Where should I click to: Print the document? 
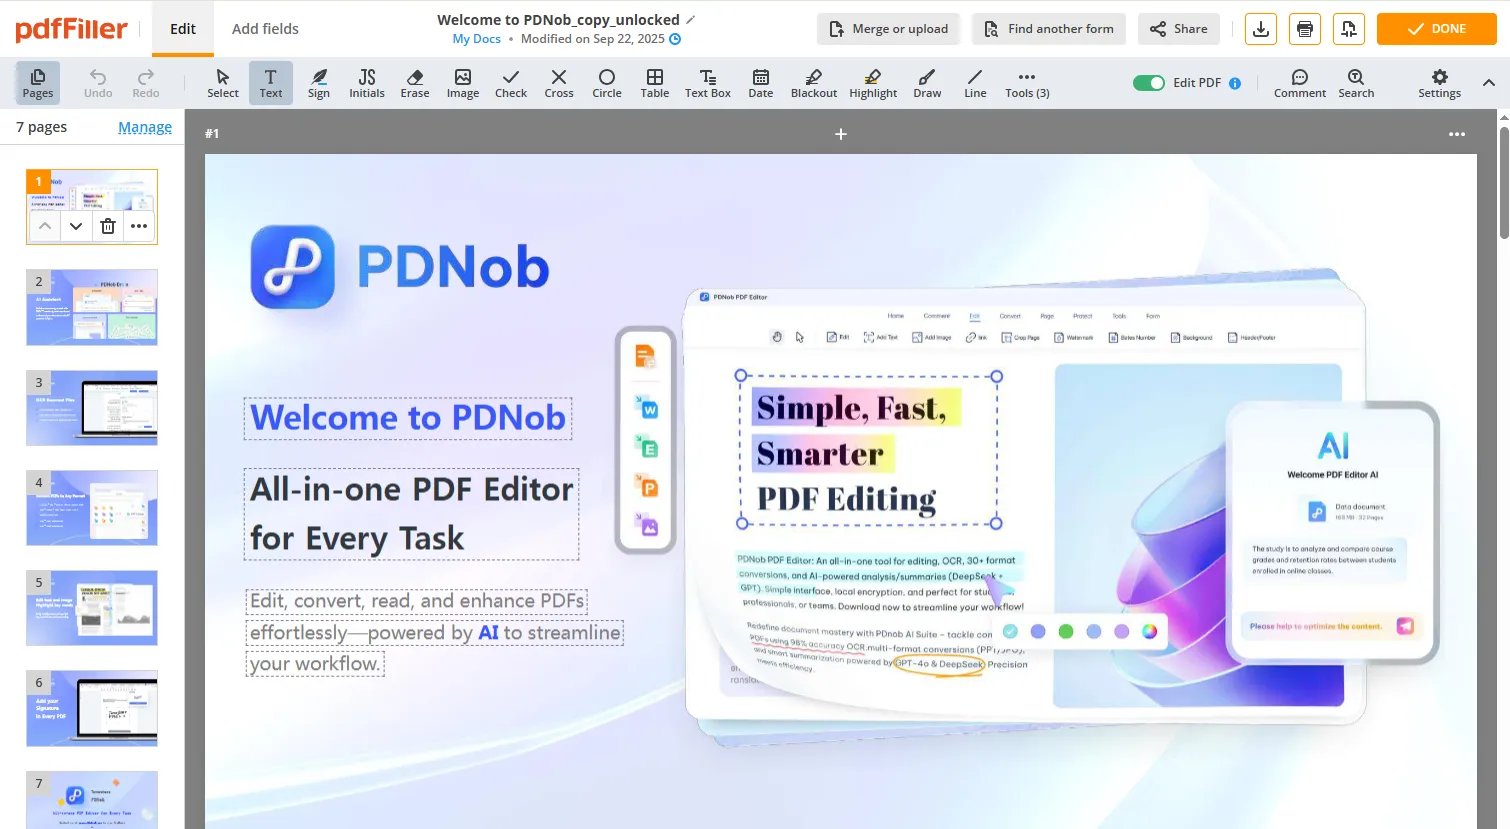(1305, 29)
